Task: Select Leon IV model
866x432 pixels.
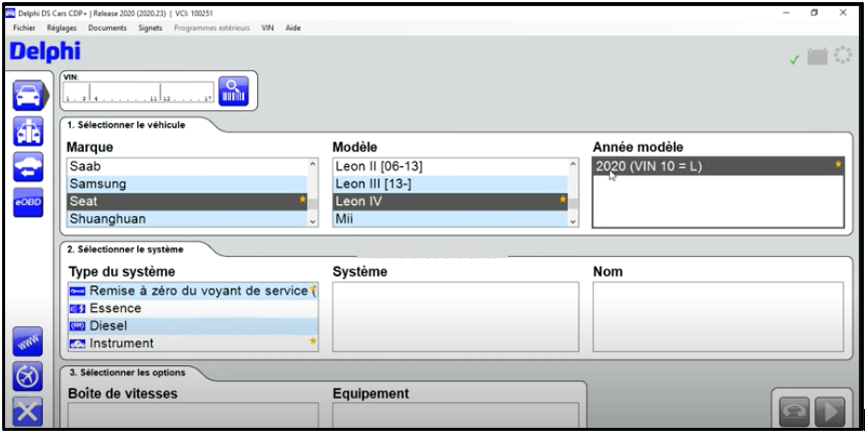Action: [450, 202]
